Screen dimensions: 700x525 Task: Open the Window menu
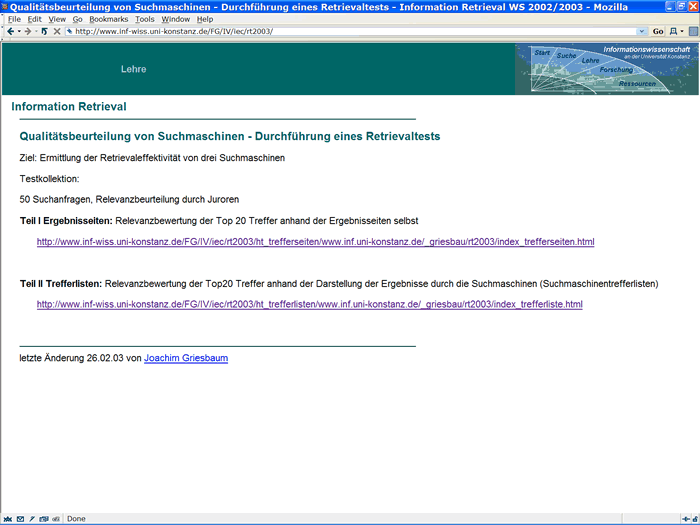point(175,19)
